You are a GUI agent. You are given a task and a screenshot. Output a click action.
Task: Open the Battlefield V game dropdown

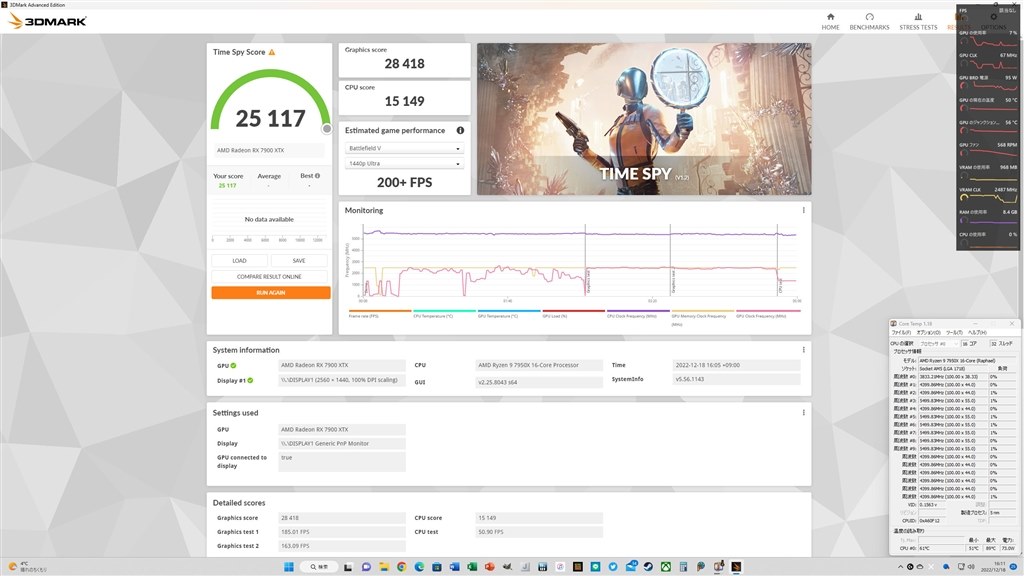pos(404,148)
